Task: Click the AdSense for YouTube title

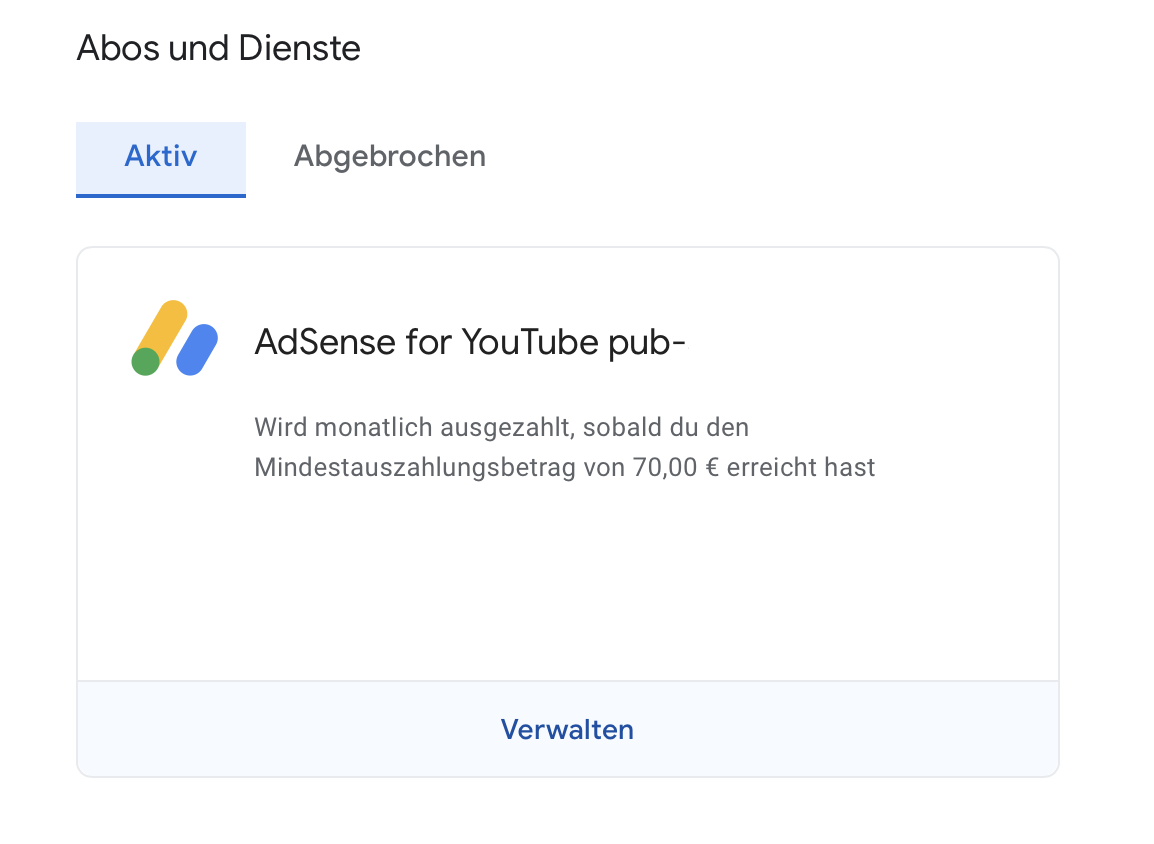Action: (470, 343)
